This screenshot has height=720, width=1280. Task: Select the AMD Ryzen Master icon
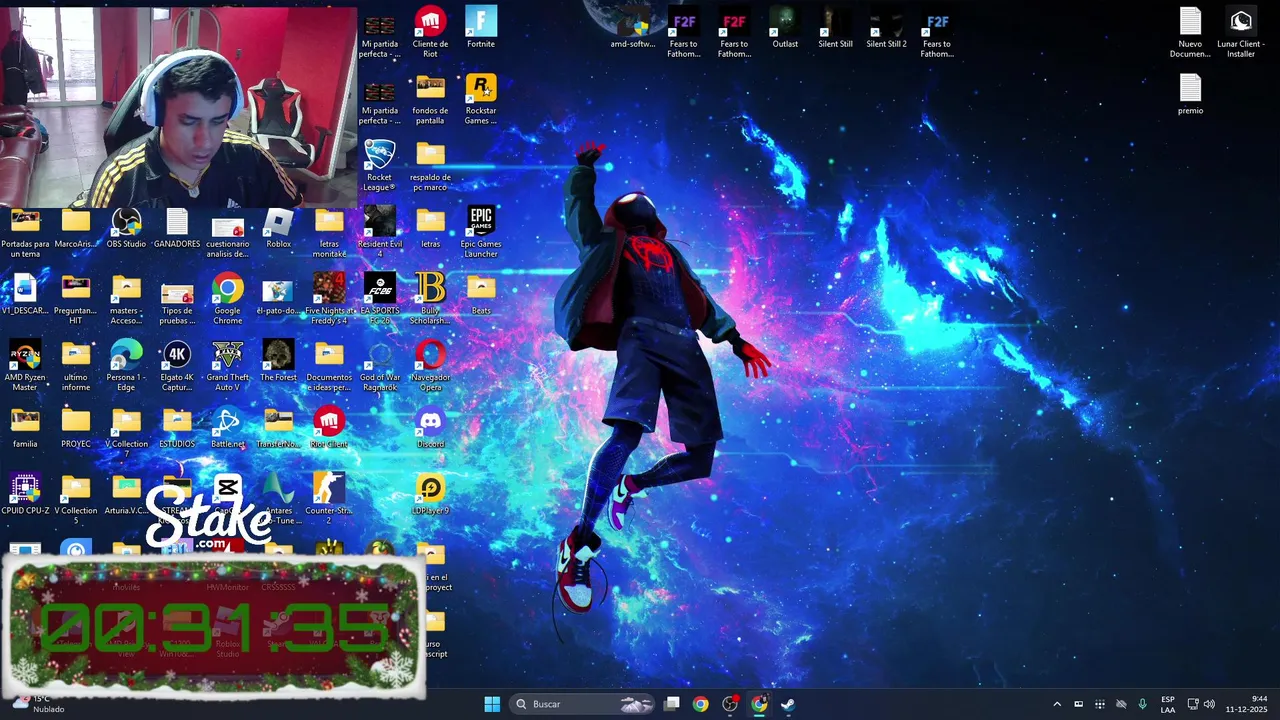pyautogui.click(x=25, y=366)
